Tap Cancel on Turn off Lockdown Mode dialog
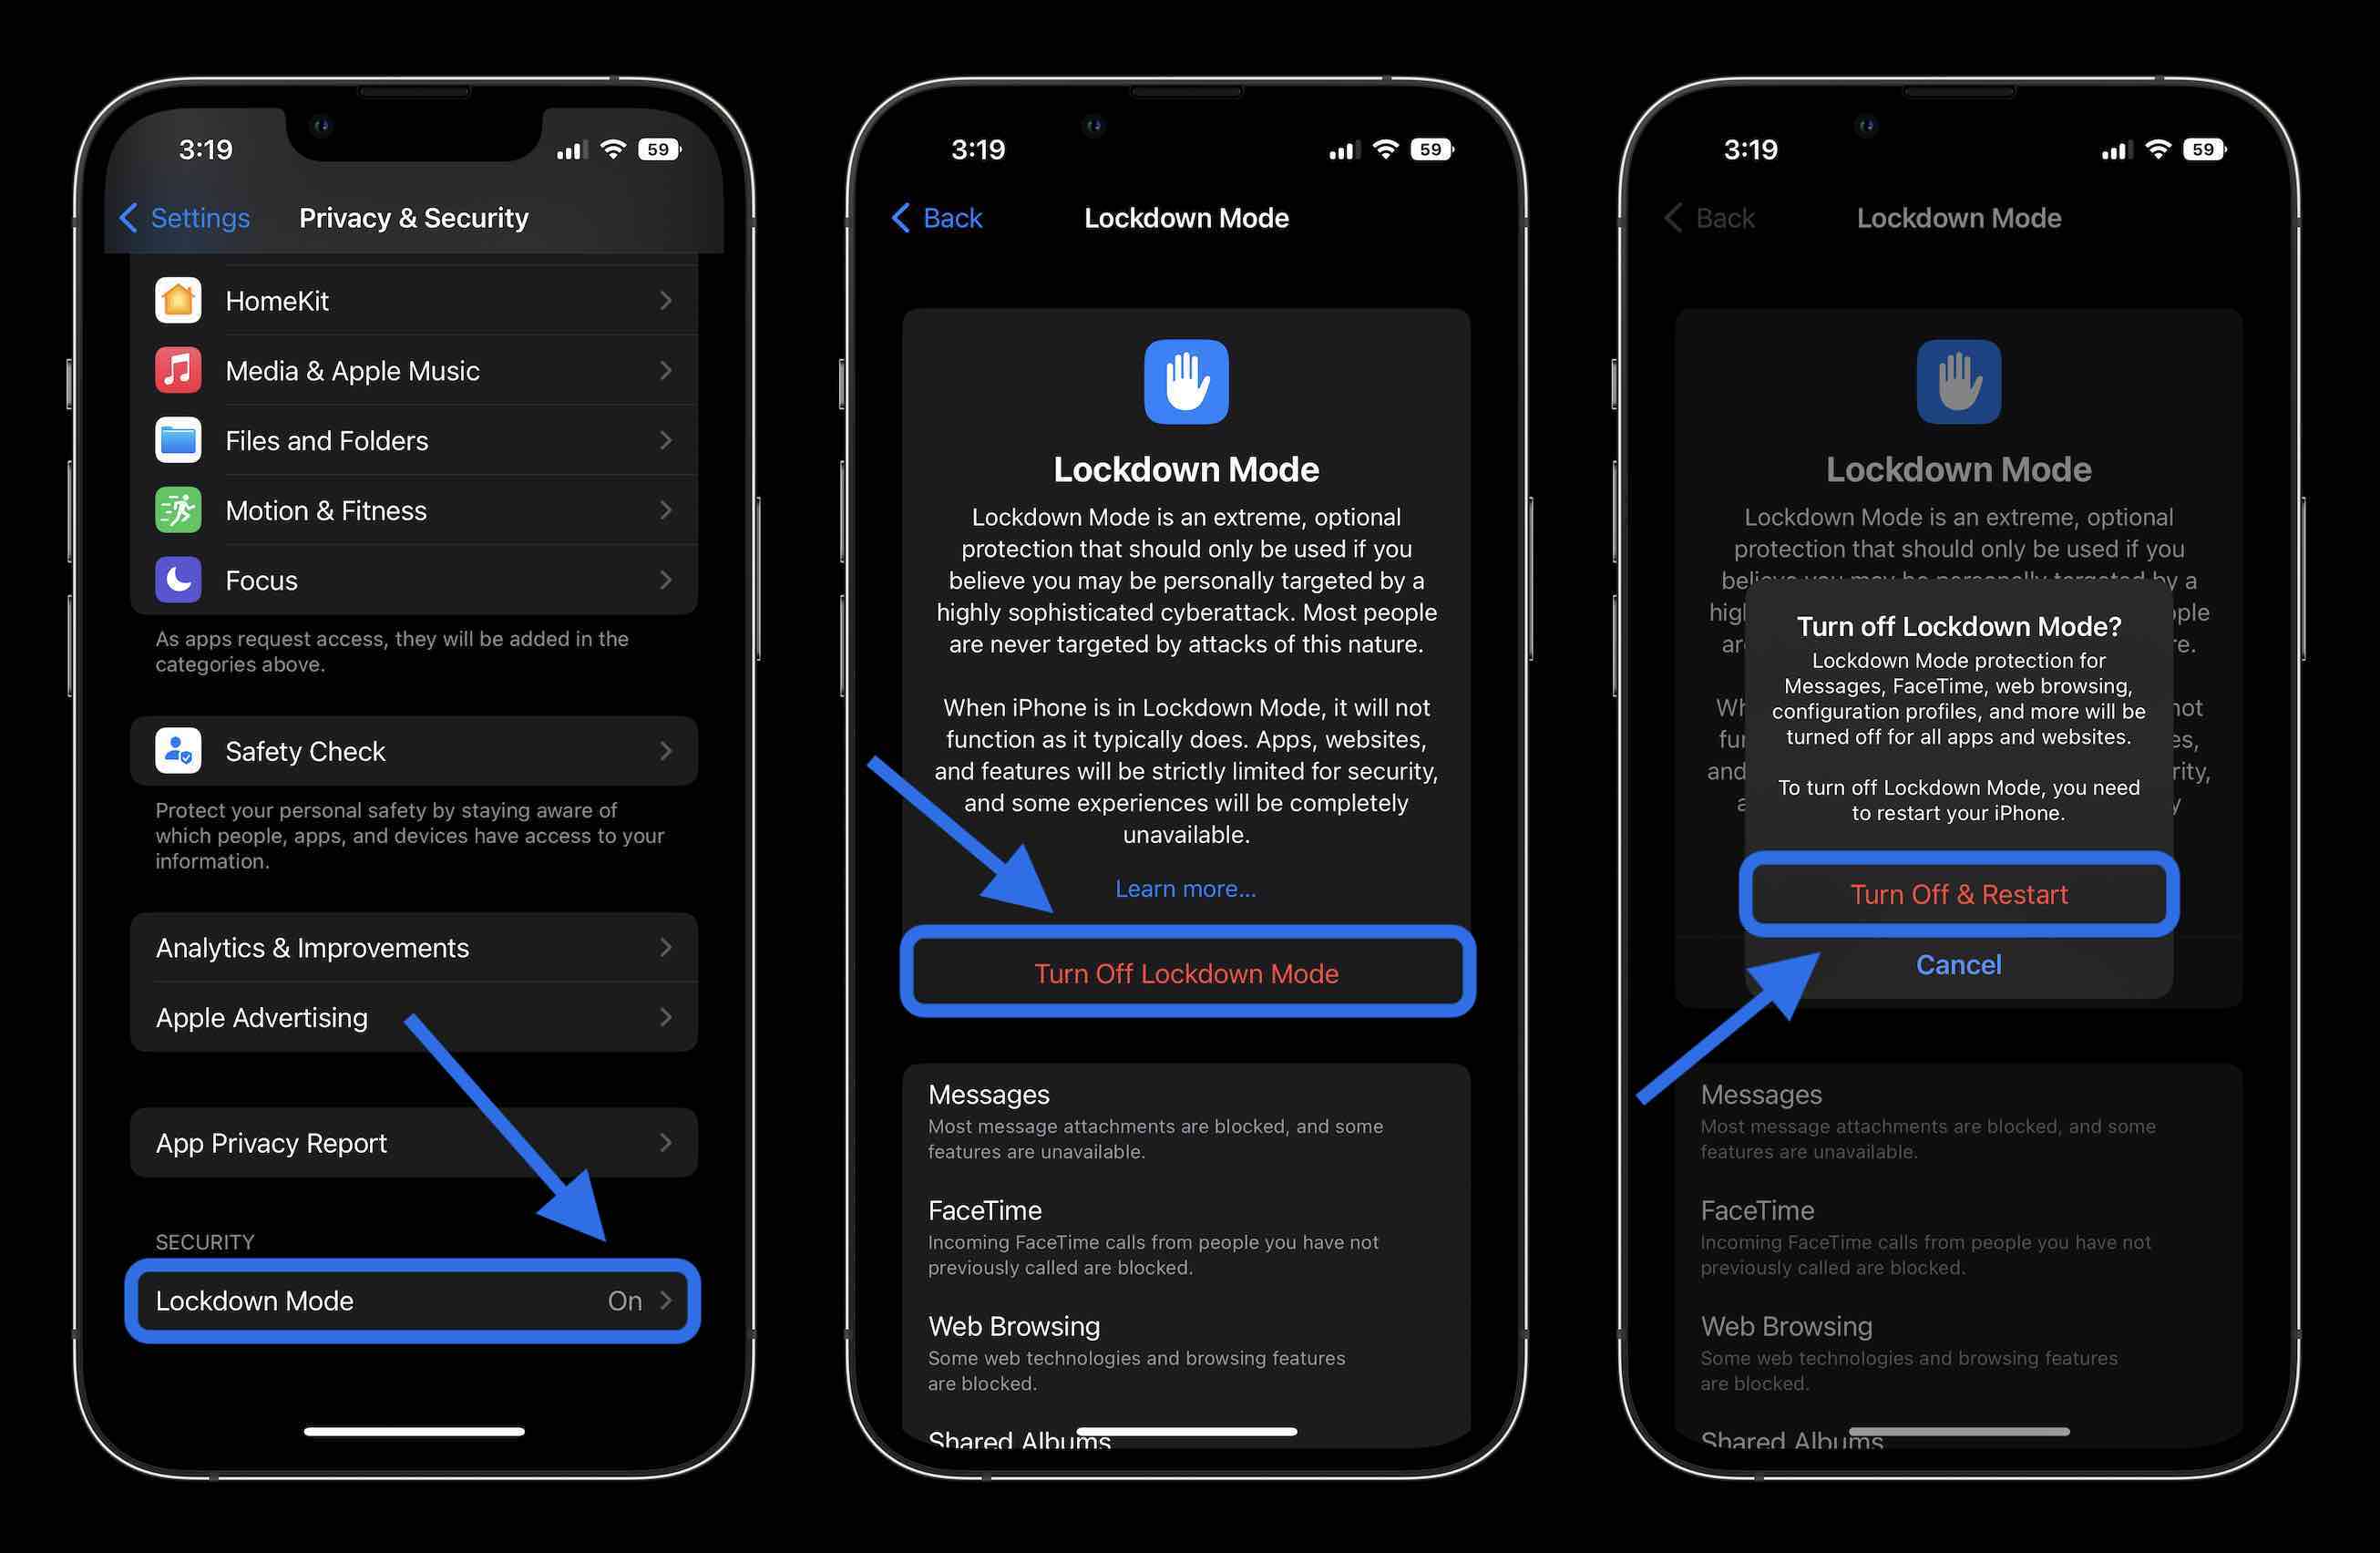Screen dimensions: 2380x1553 tap(1958, 966)
